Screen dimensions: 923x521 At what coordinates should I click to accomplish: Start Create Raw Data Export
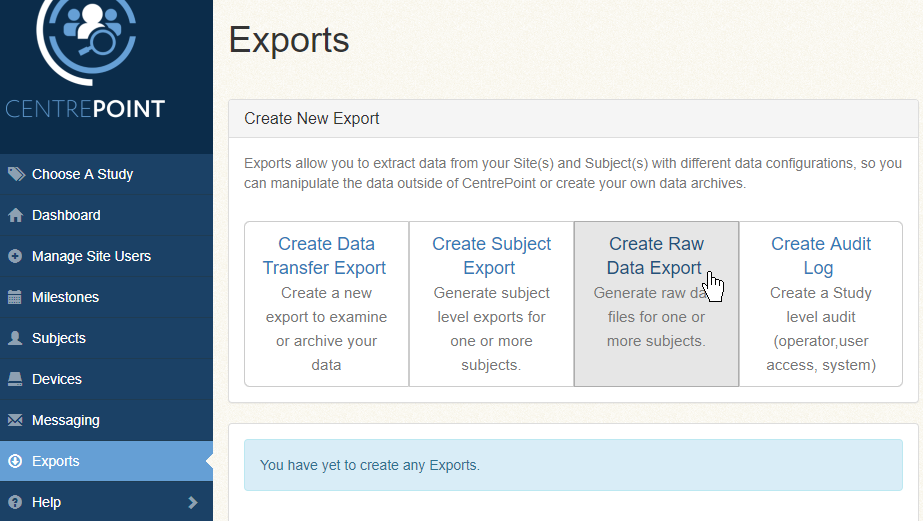656,256
